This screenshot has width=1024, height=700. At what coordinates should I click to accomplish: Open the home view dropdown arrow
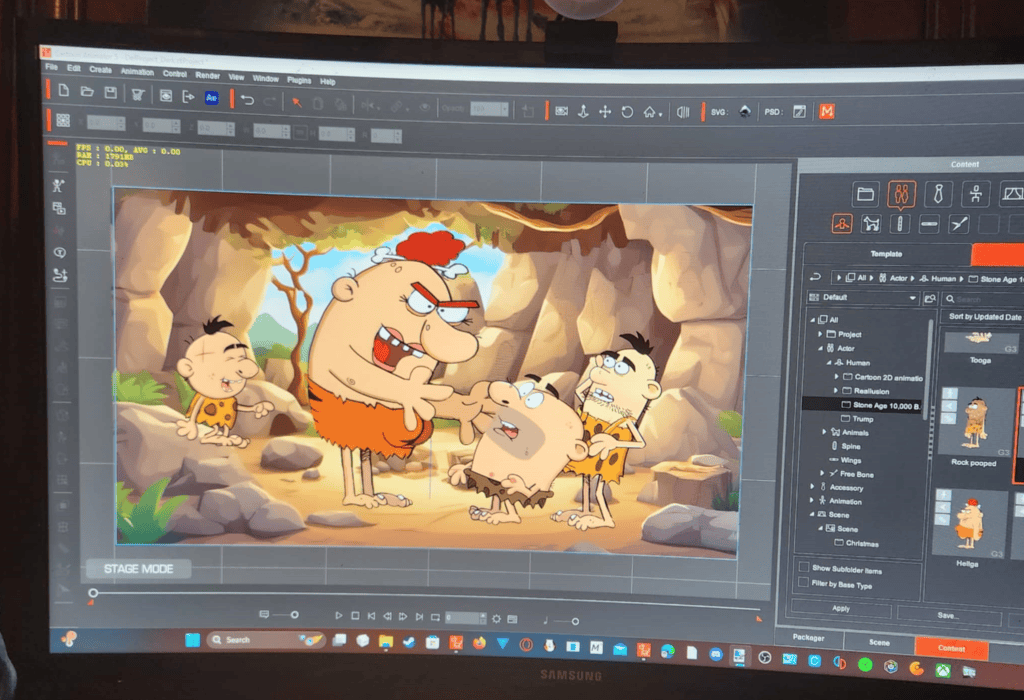pyautogui.click(x=660, y=115)
